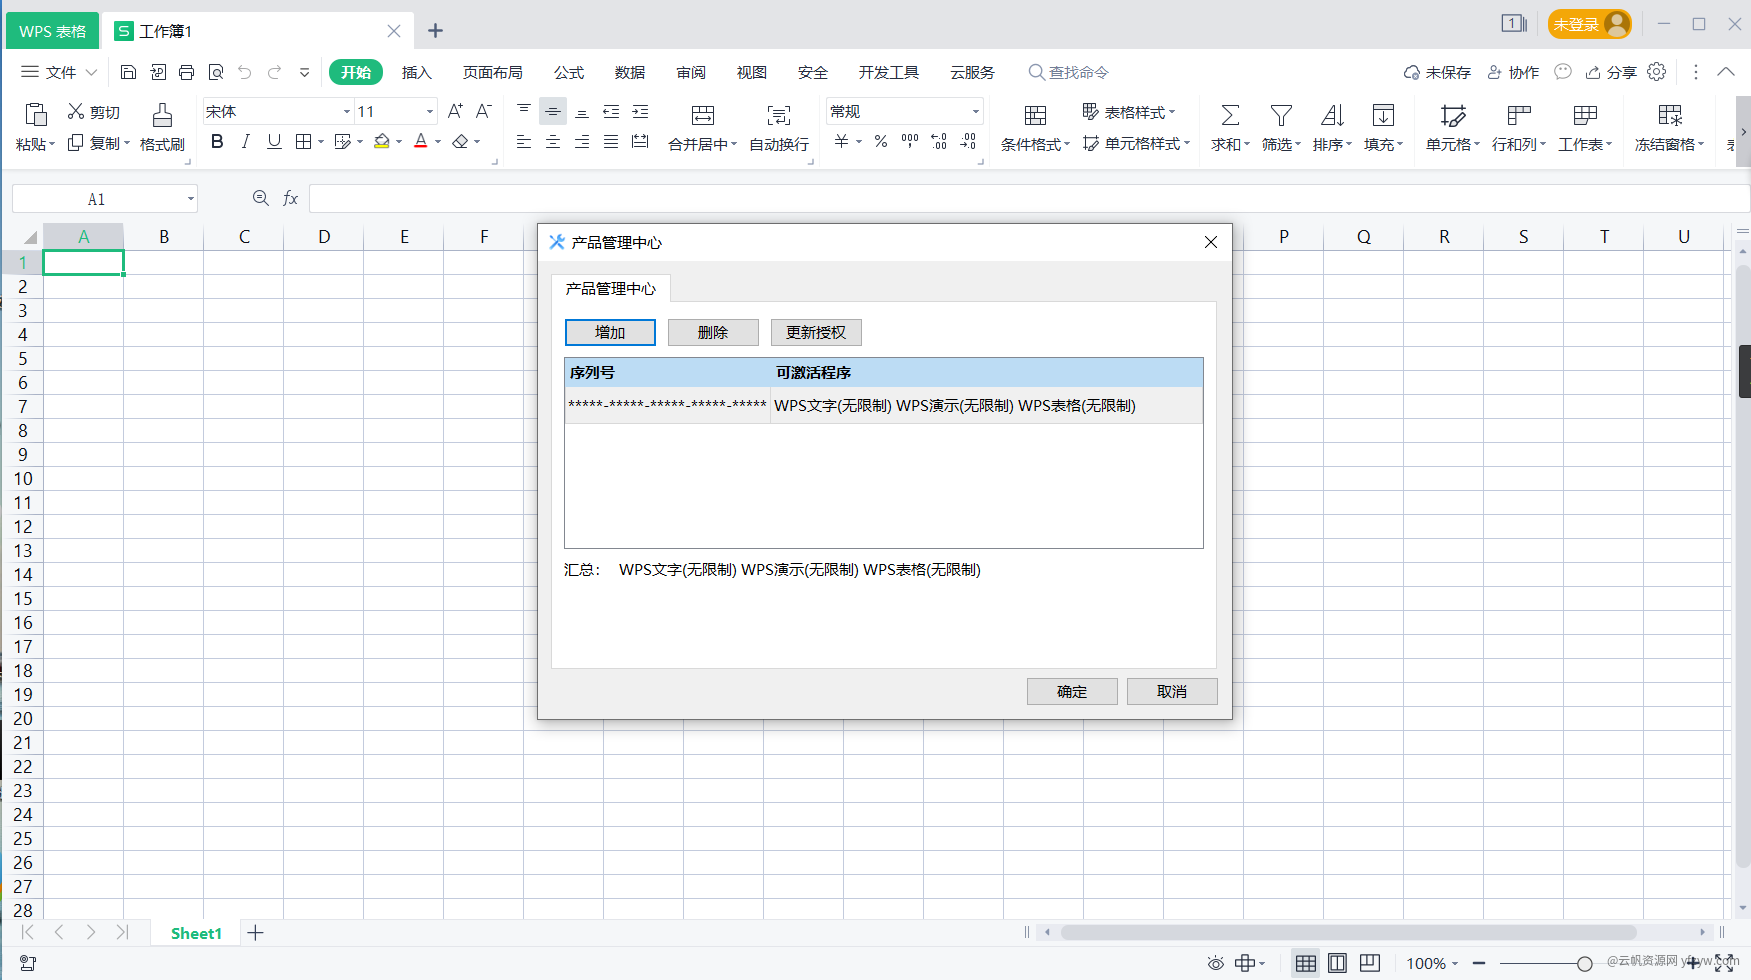Toggle Underline formatting

click(274, 142)
